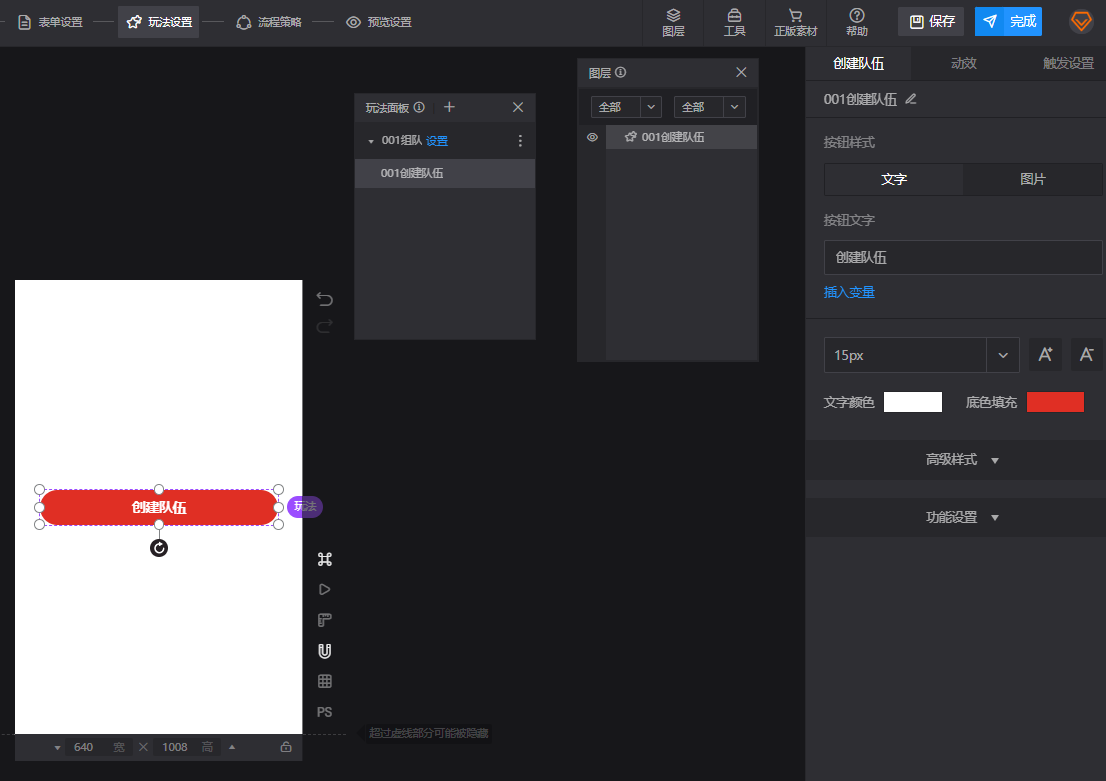The image size is (1106, 781).
Task: Click the 保存 save button
Action: click(931, 22)
